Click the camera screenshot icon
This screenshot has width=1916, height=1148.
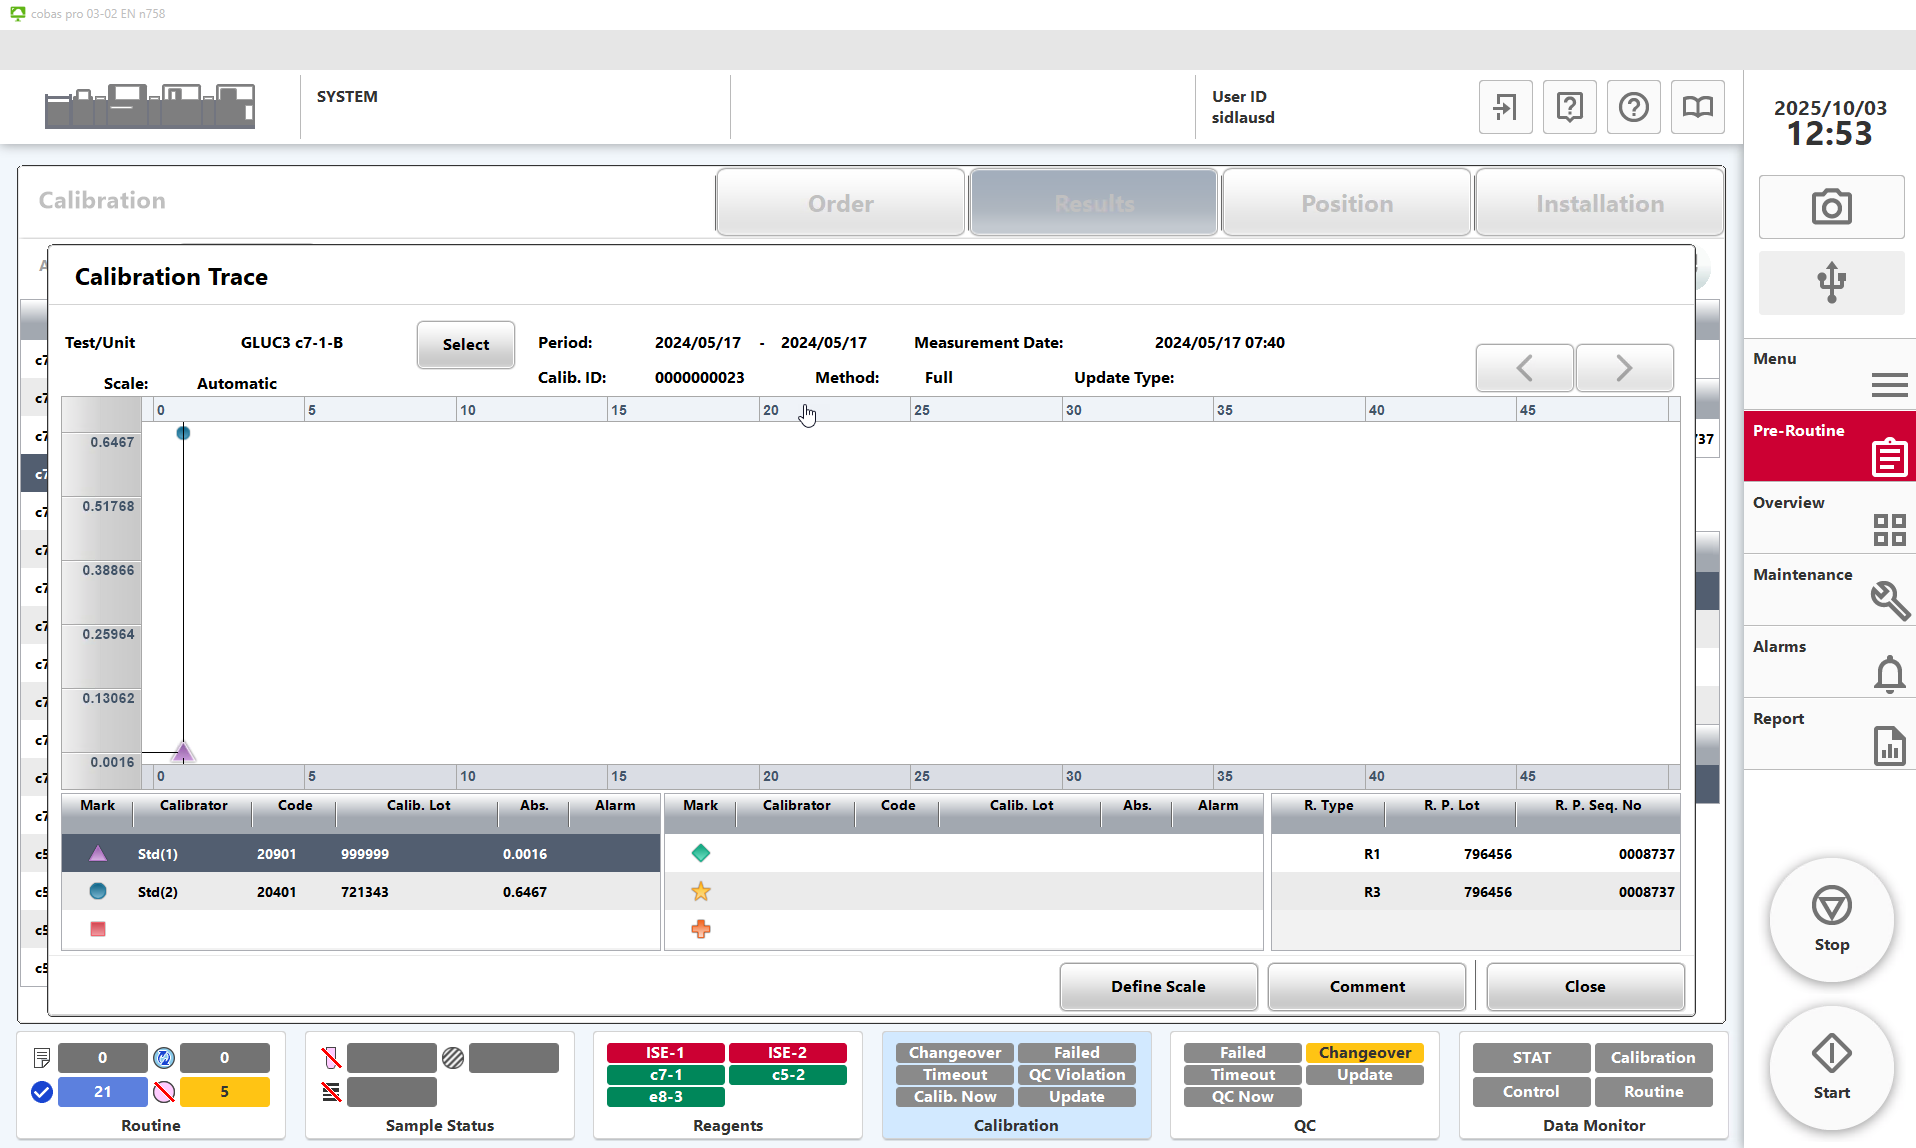pyautogui.click(x=1830, y=207)
